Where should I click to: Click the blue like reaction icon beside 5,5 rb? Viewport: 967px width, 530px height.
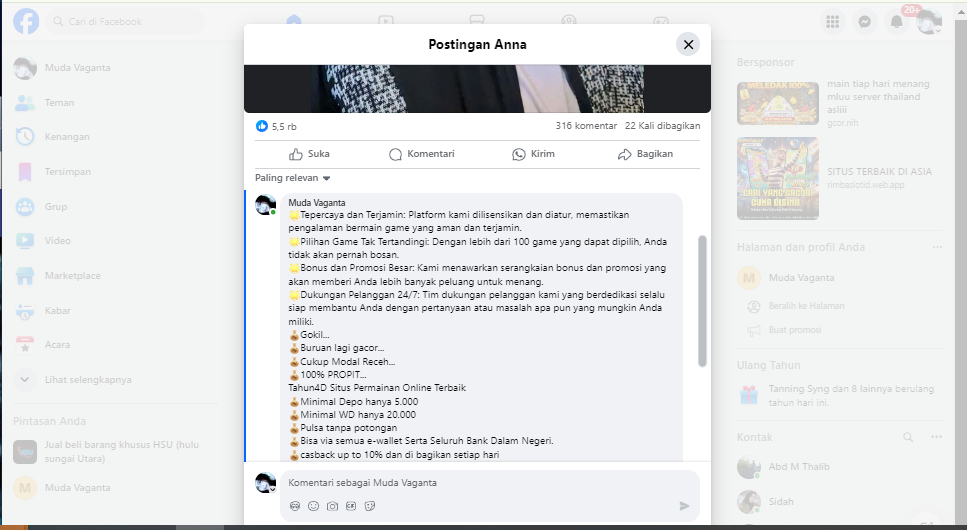pos(261,126)
